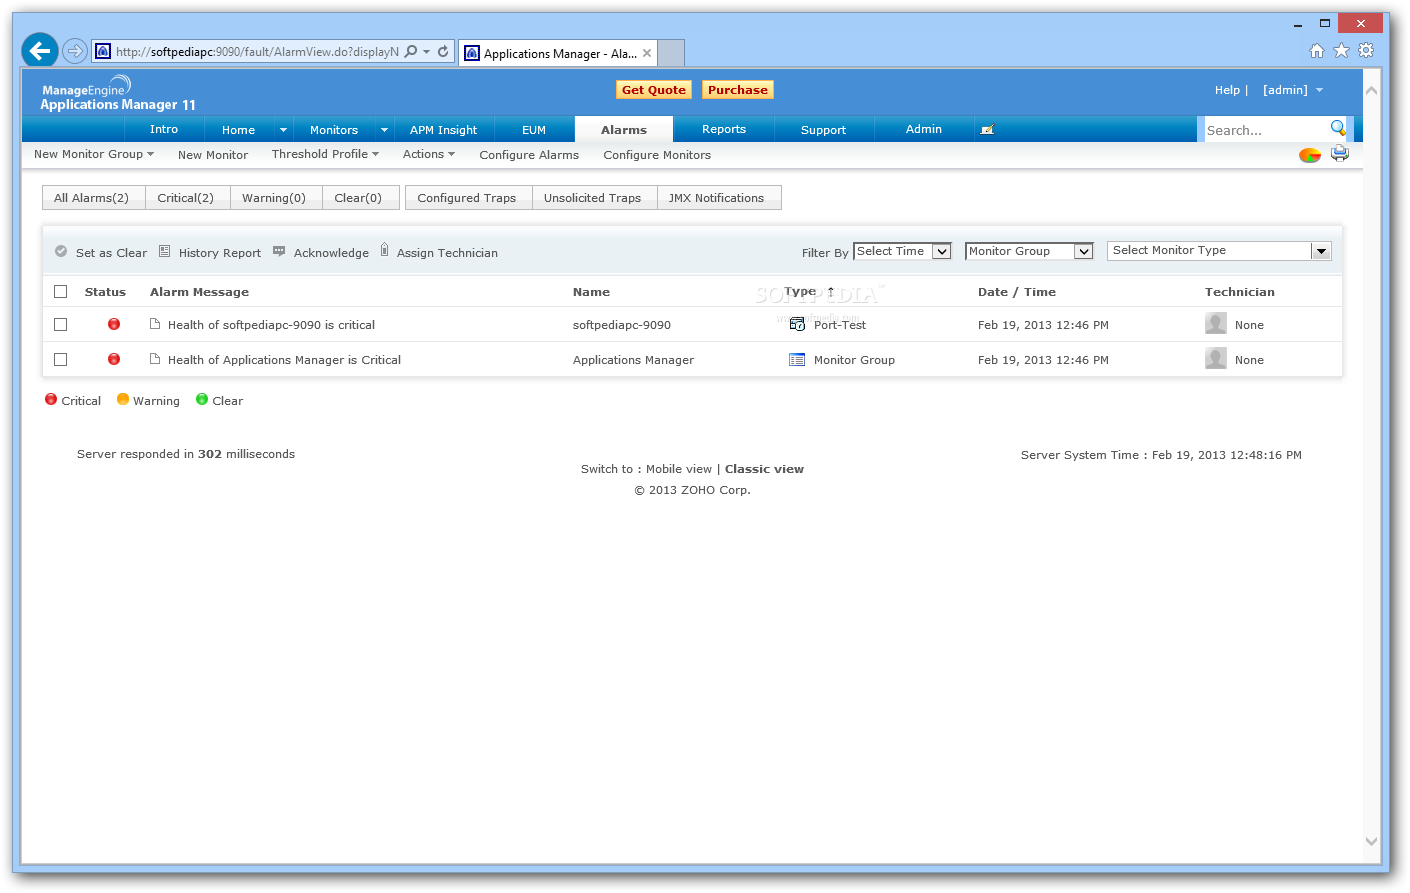Image resolution: width=1410 pixels, height=893 pixels.
Task: Click the browser forward arrow
Action: click(74, 51)
